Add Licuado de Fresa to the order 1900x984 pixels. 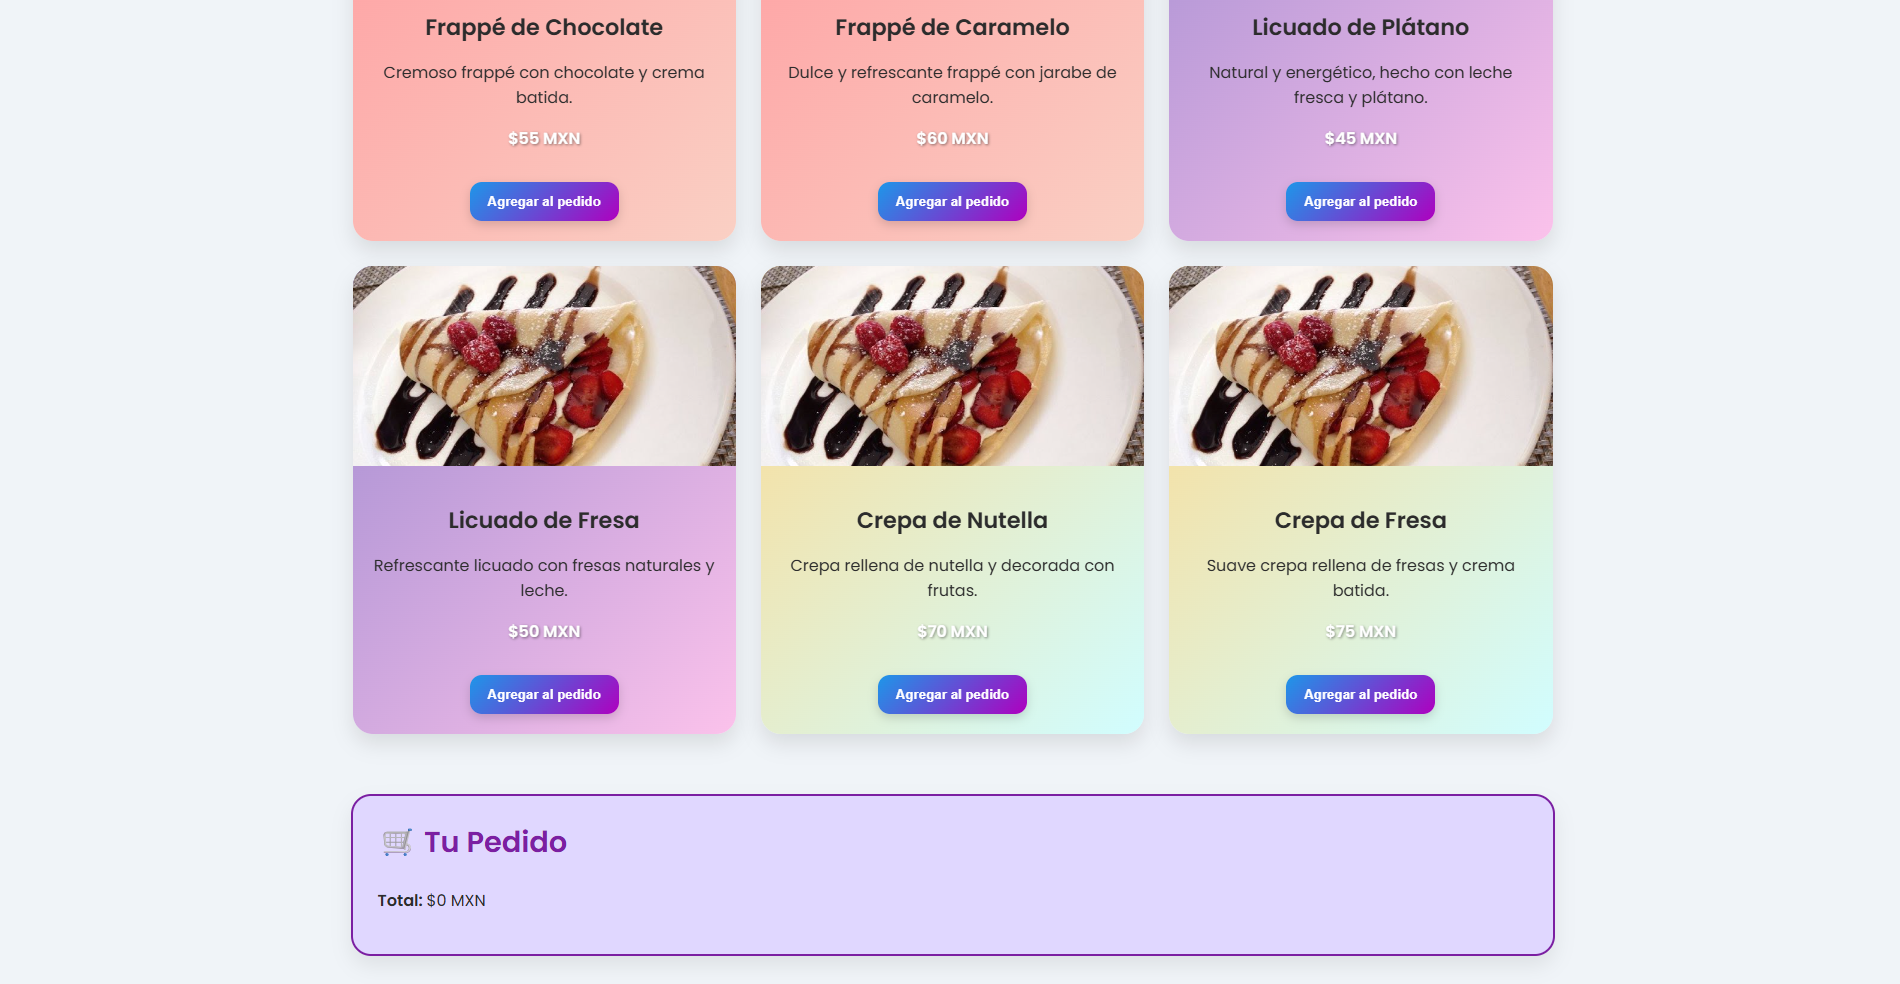544,694
